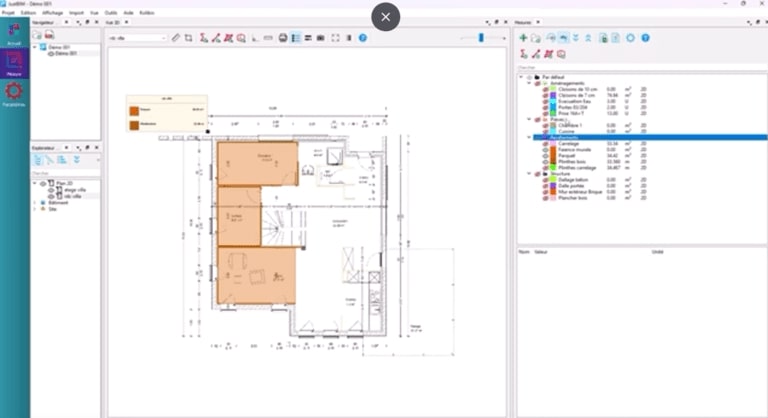This screenshot has width=768, height=418.
Task: Select area measurement tool in view toolbar
Action: point(228,38)
